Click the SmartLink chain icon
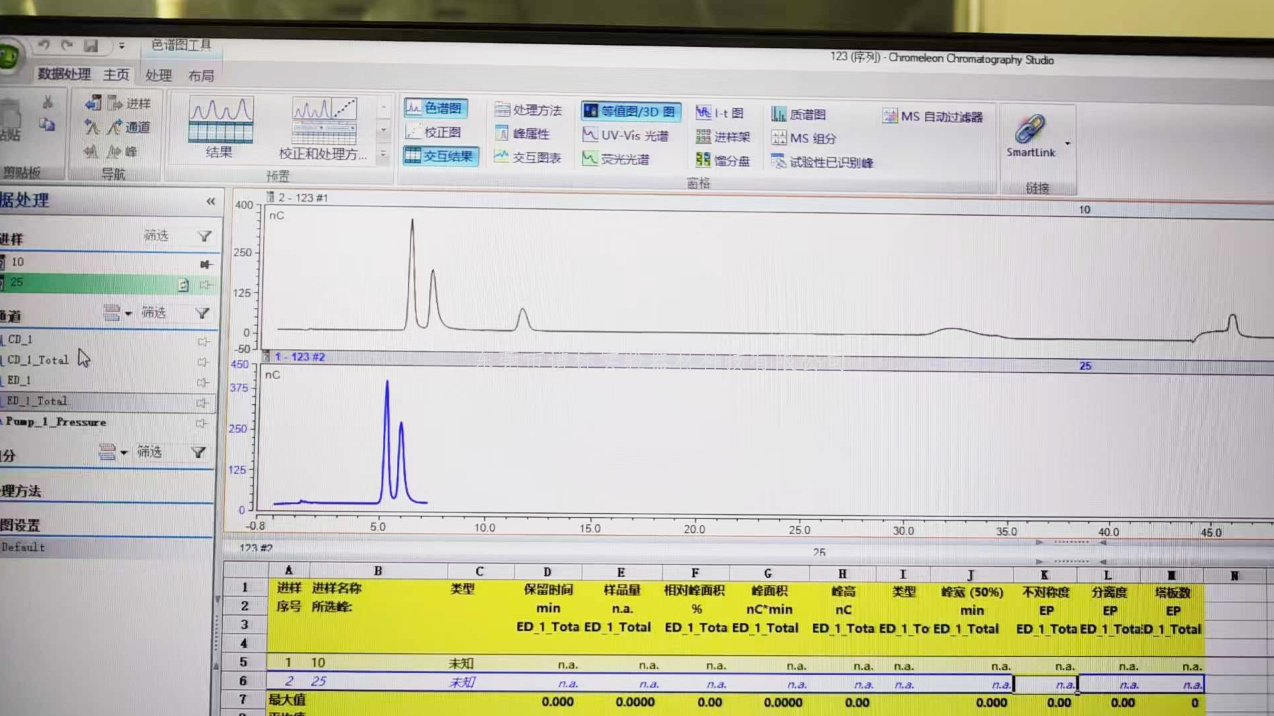The width and height of the screenshot is (1274, 716). tap(1029, 129)
